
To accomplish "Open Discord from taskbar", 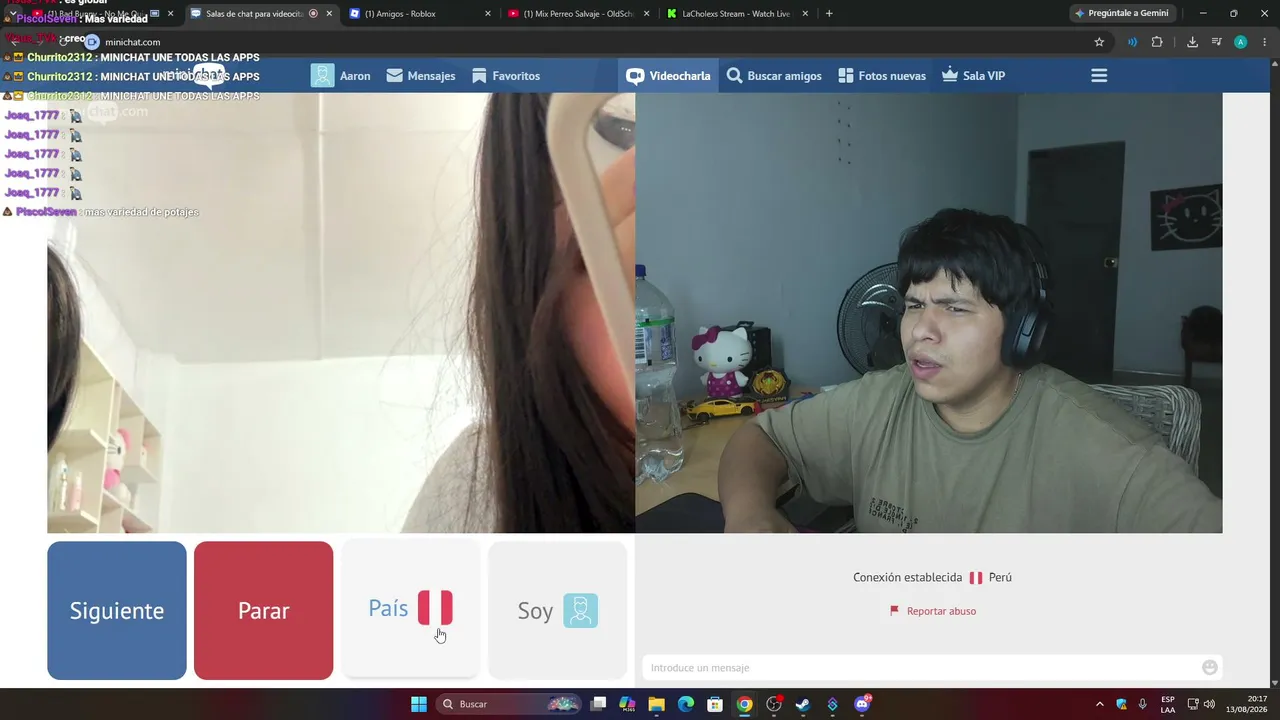I will point(862,704).
